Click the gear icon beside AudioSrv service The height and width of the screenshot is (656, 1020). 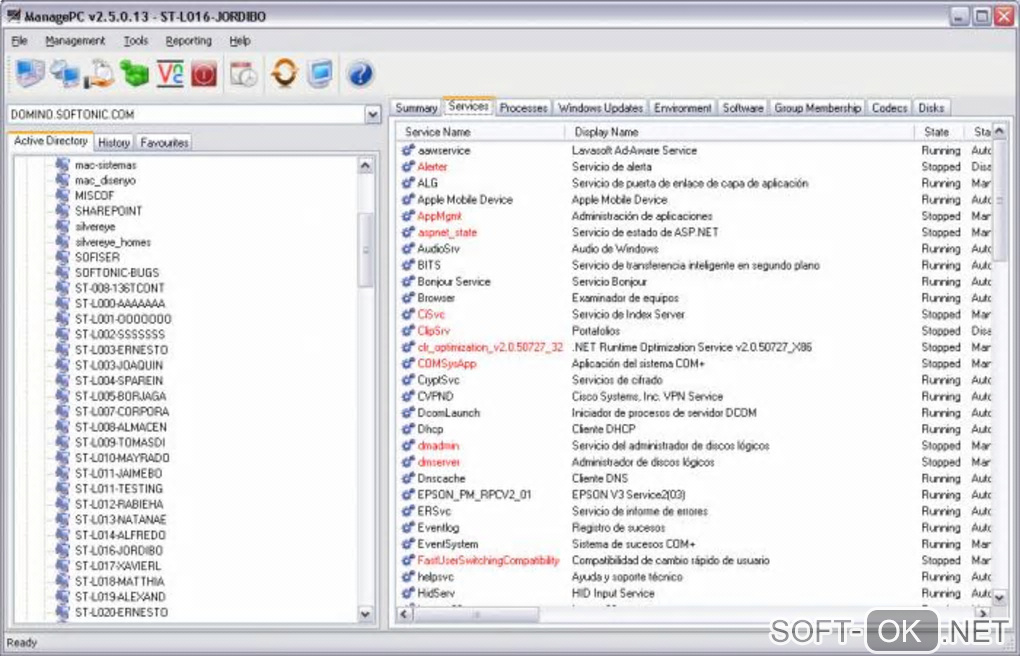(x=408, y=249)
